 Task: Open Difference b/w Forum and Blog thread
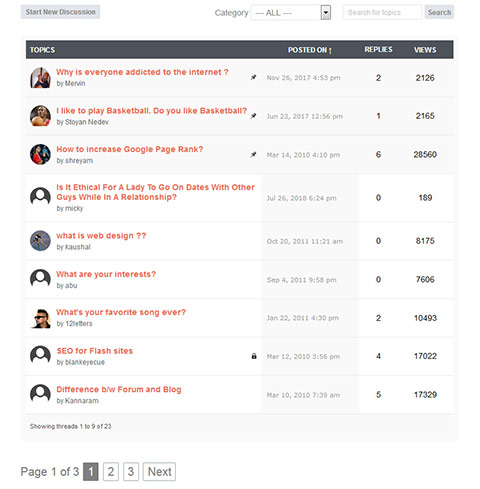click(119, 389)
